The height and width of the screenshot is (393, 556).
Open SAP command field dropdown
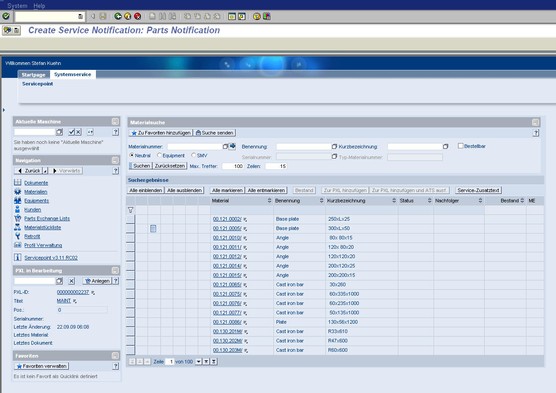80,16
